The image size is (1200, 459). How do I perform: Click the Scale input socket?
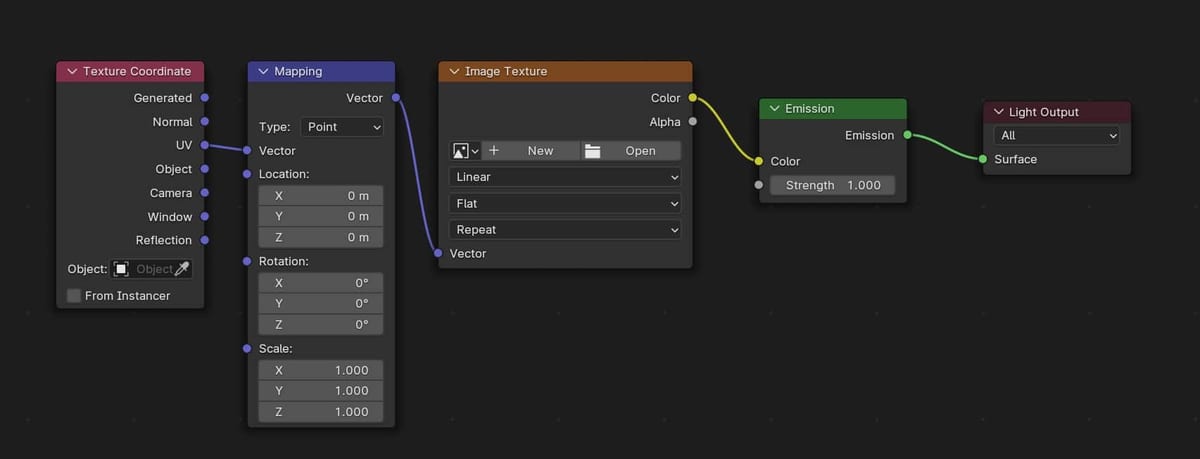[248, 348]
